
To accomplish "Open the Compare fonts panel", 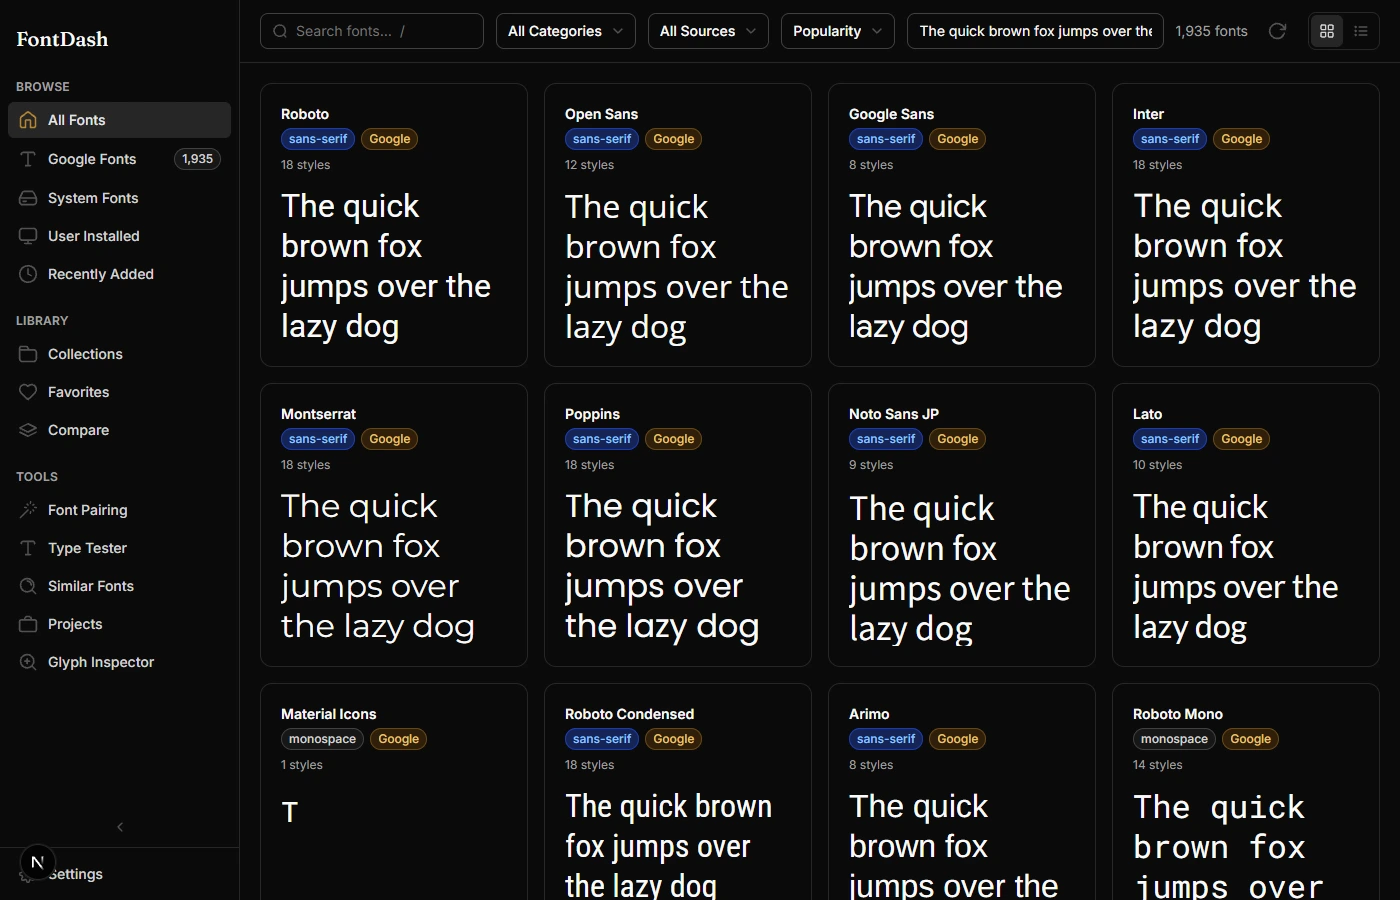I will pyautogui.click(x=78, y=430).
